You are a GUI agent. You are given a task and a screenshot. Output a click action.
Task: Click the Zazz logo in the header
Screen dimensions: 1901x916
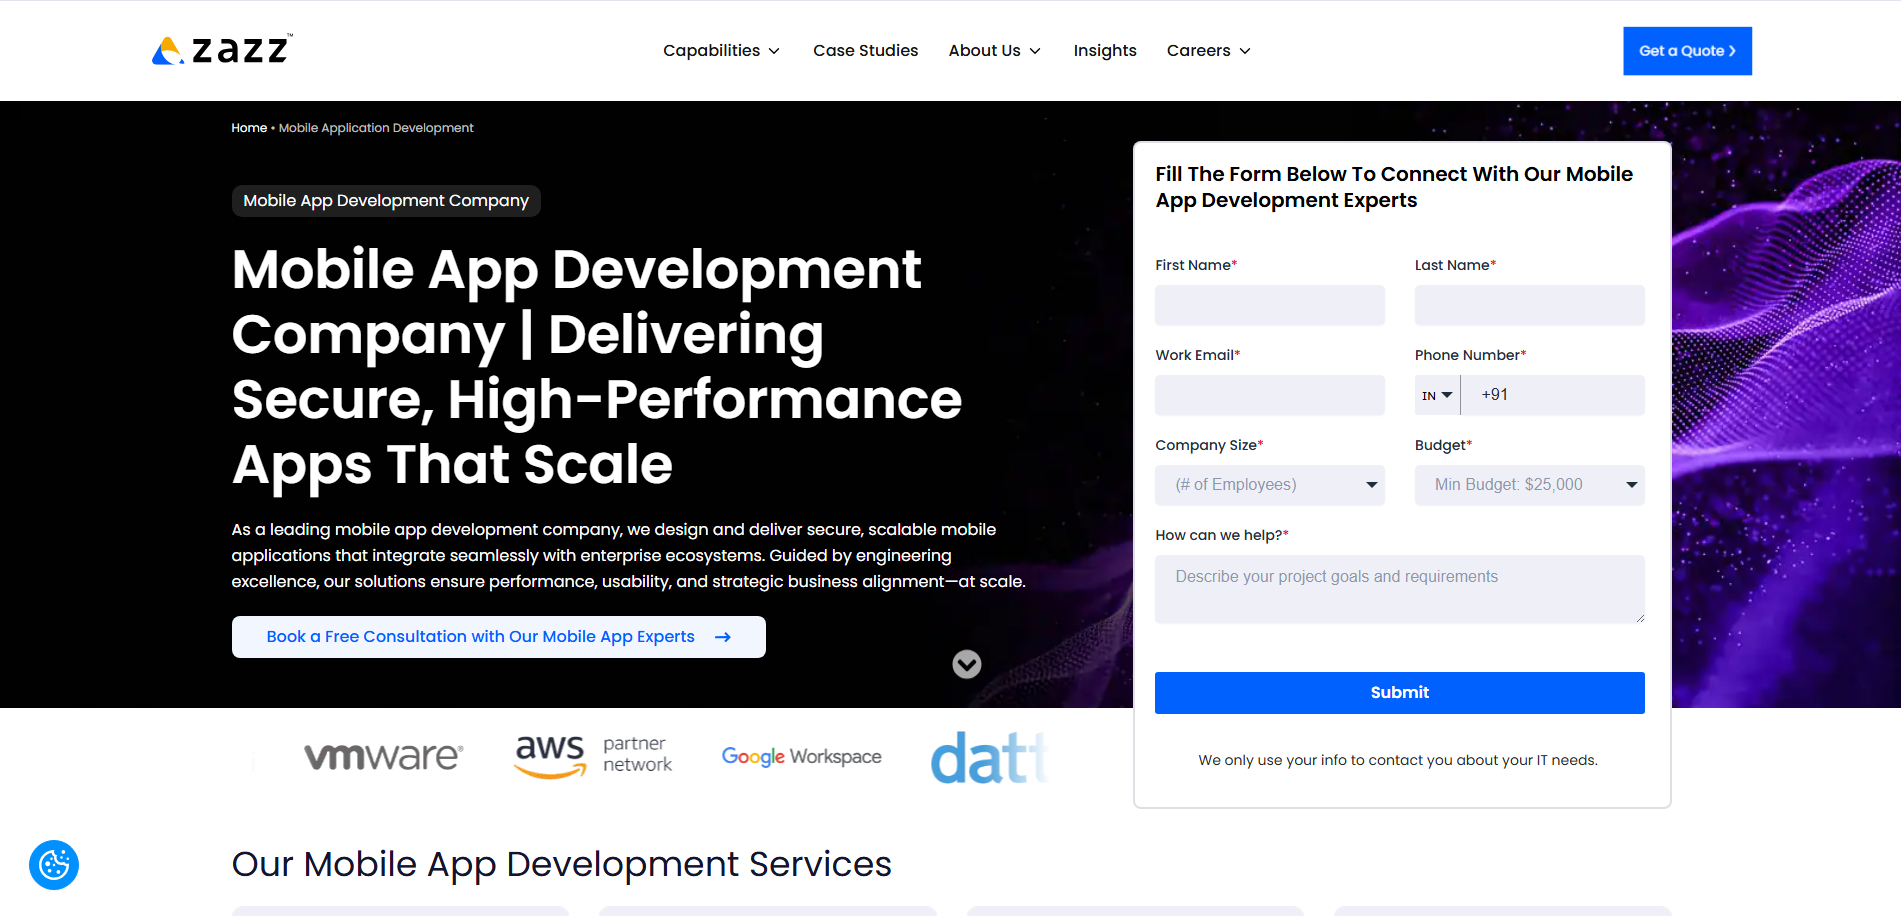222,50
